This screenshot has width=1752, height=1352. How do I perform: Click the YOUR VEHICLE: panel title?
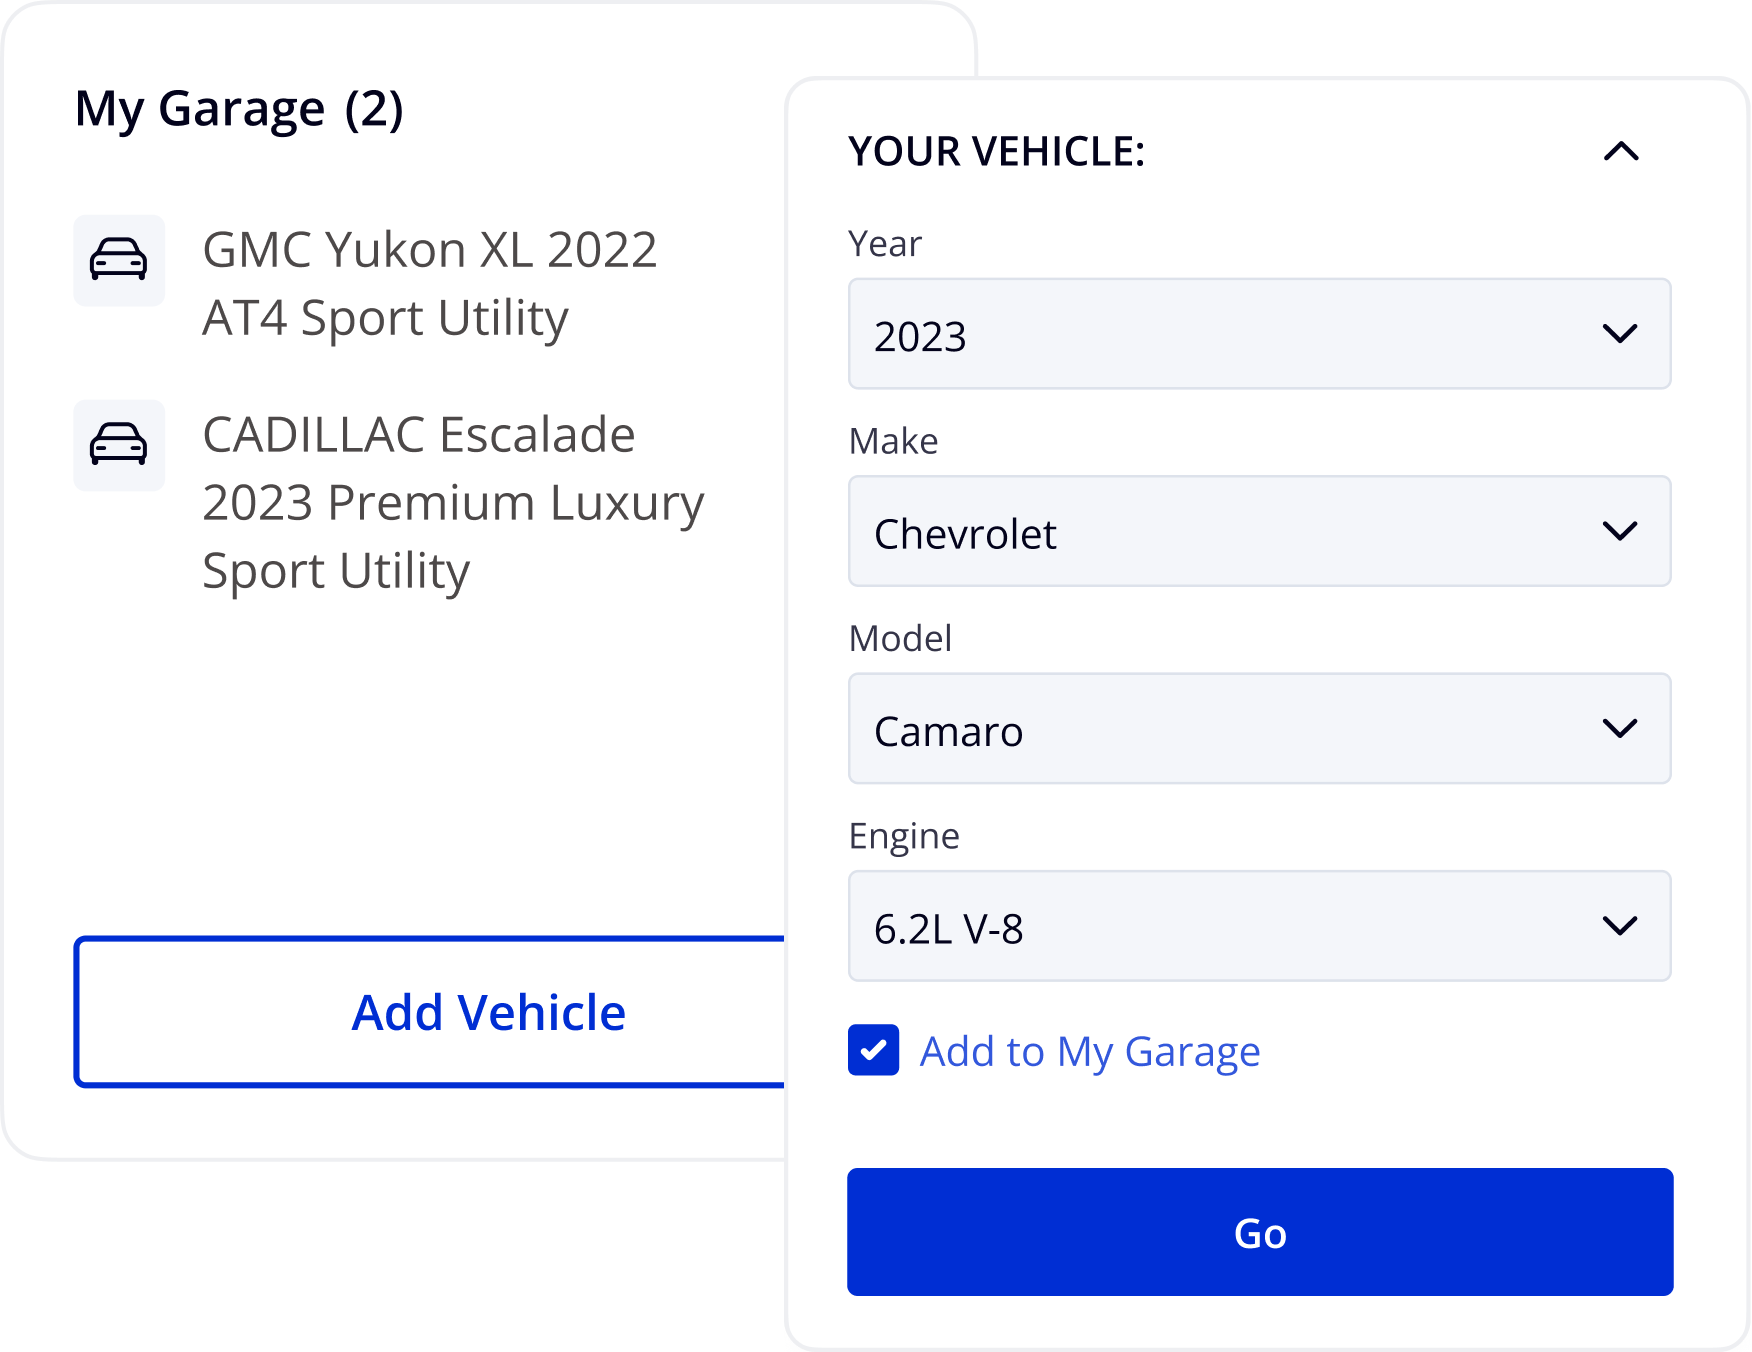click(996, 152)
